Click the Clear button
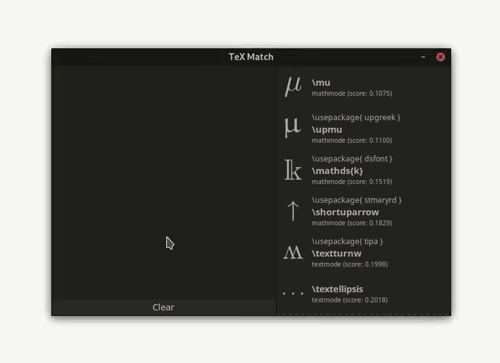This screenshot has width=500, height=363. tap(163, 307)
